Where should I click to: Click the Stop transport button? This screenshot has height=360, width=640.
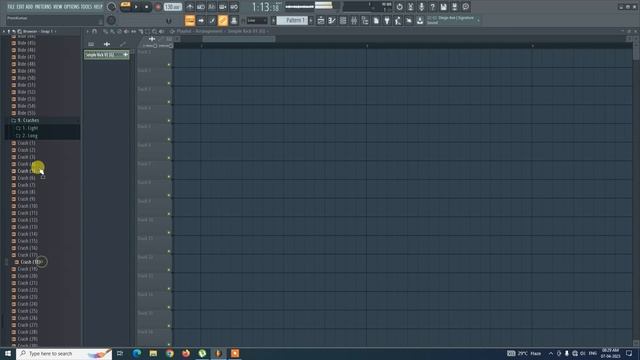click(147, 7)
